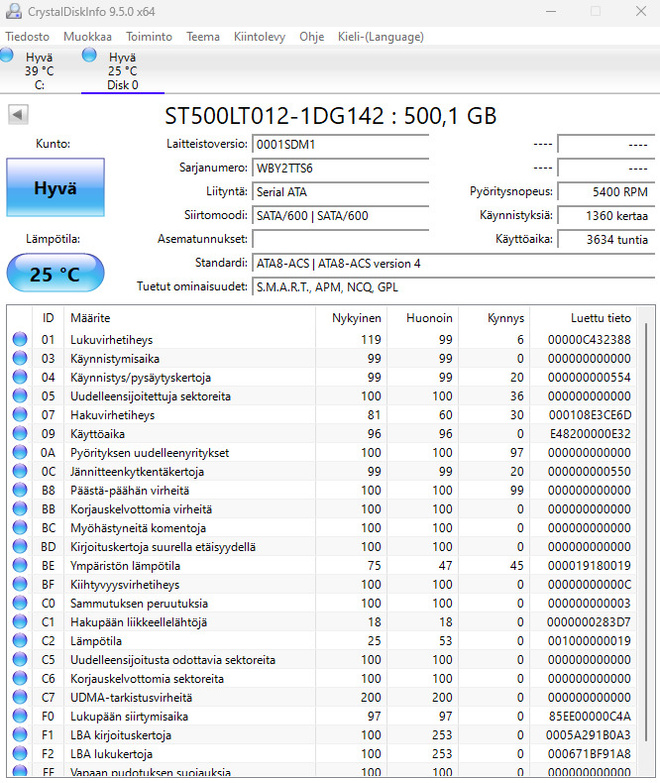
Task: Click the Huonoin column header
Action: click(x=423, y=318)
